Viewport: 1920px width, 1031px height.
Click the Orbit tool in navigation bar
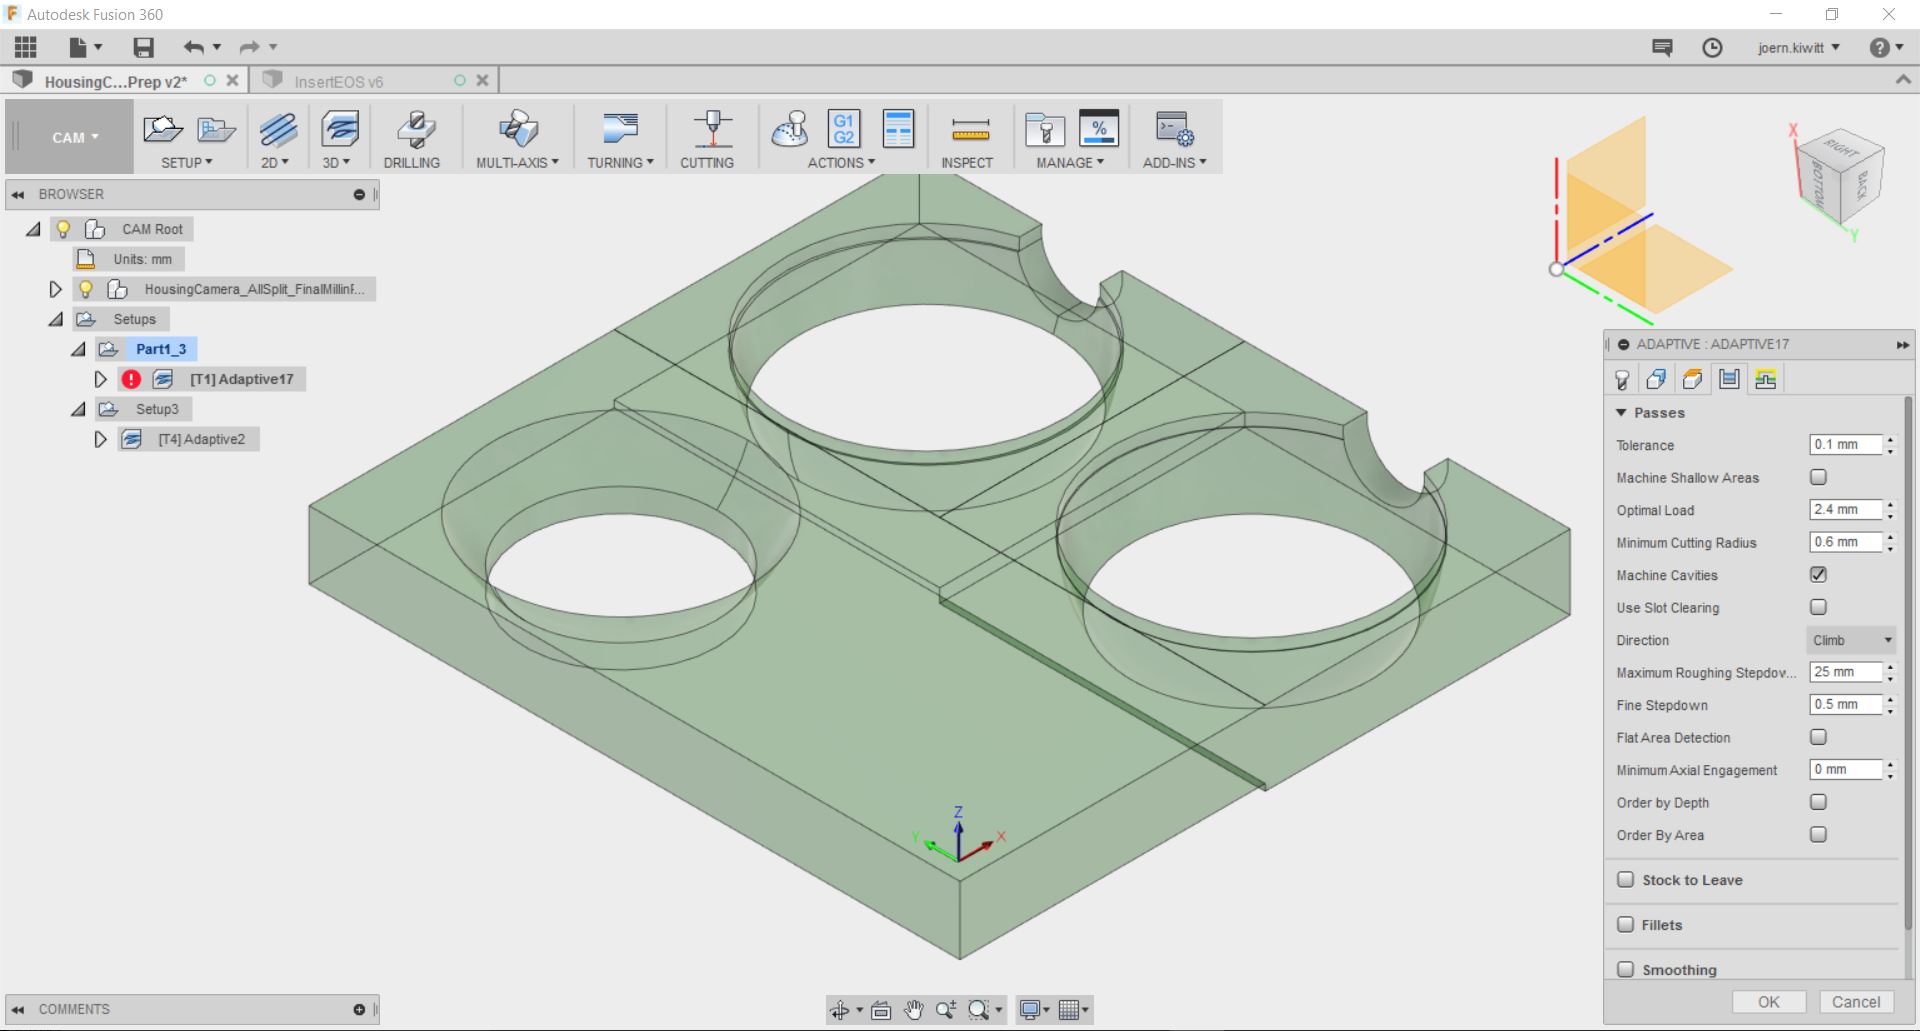coord(840,1010)
